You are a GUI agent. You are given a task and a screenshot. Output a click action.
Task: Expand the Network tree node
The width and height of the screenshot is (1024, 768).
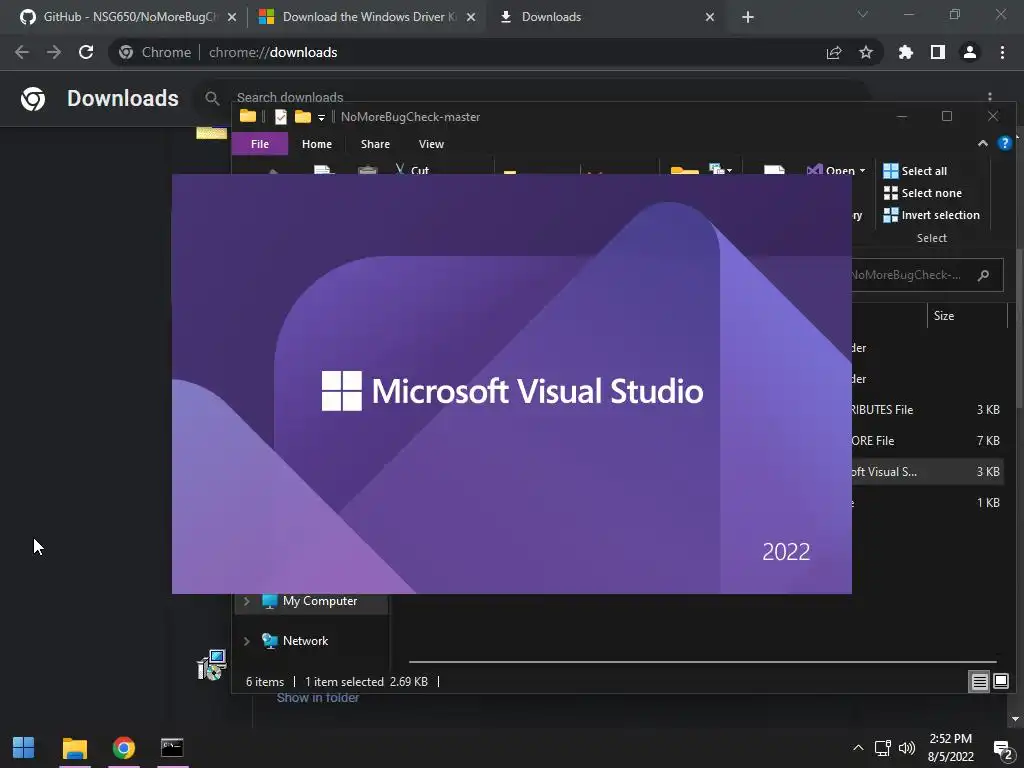point(247,641)
